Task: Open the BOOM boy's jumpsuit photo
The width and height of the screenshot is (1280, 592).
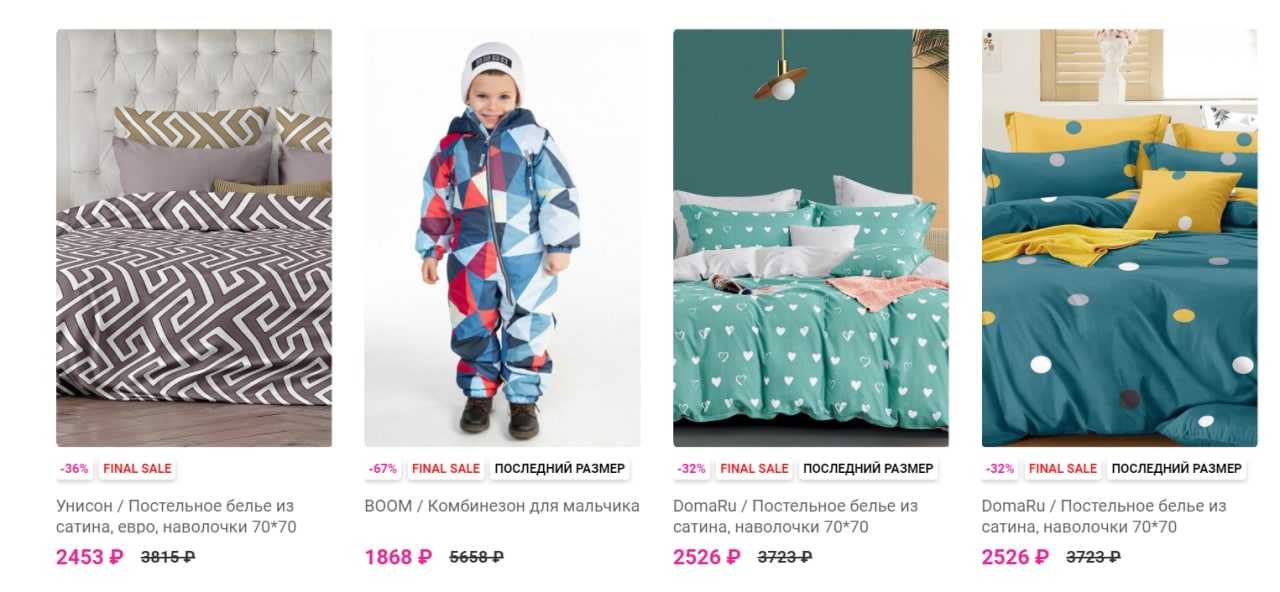Action: [502, 238]
